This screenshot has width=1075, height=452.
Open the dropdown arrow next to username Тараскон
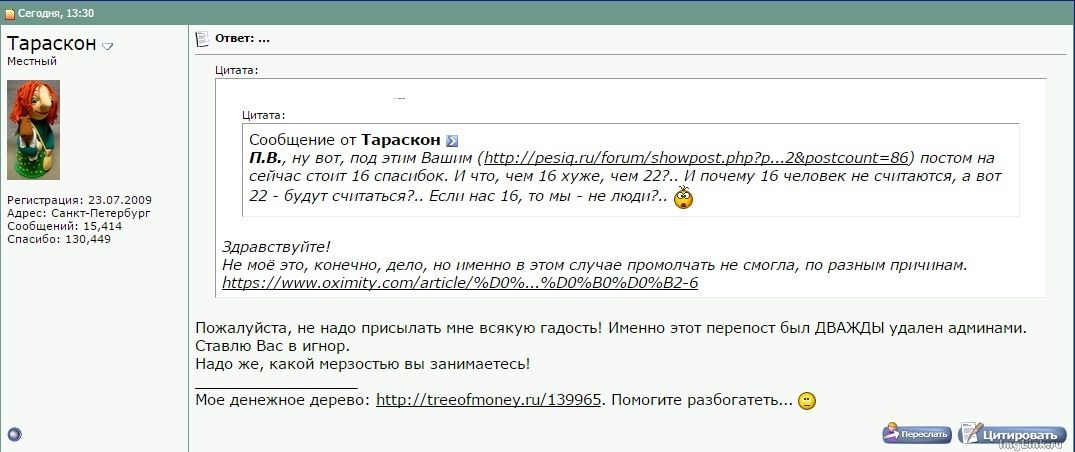tap(108, 46)
